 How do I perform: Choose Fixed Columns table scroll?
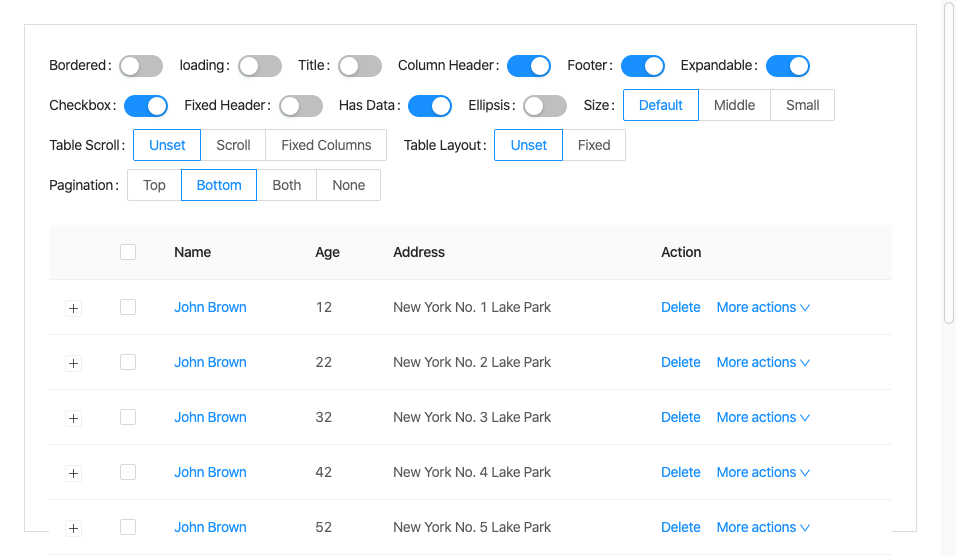coord(326,145)
